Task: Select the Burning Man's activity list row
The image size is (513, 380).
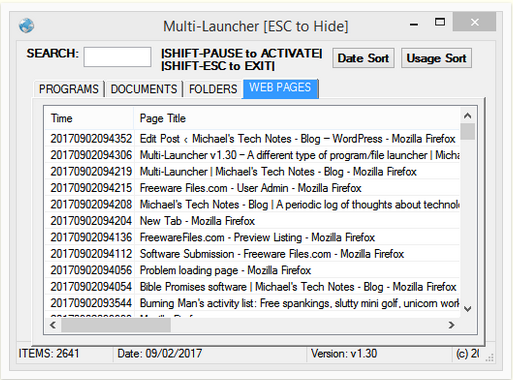Action: (252, 303)
